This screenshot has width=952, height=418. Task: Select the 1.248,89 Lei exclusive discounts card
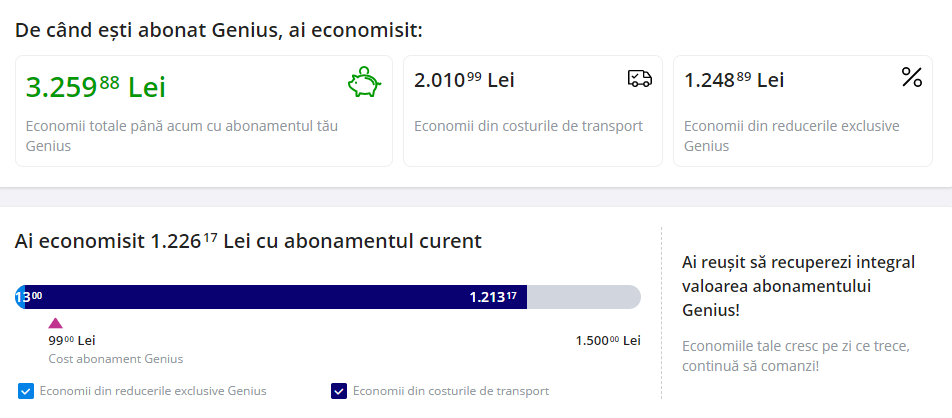tap(803, 111)
